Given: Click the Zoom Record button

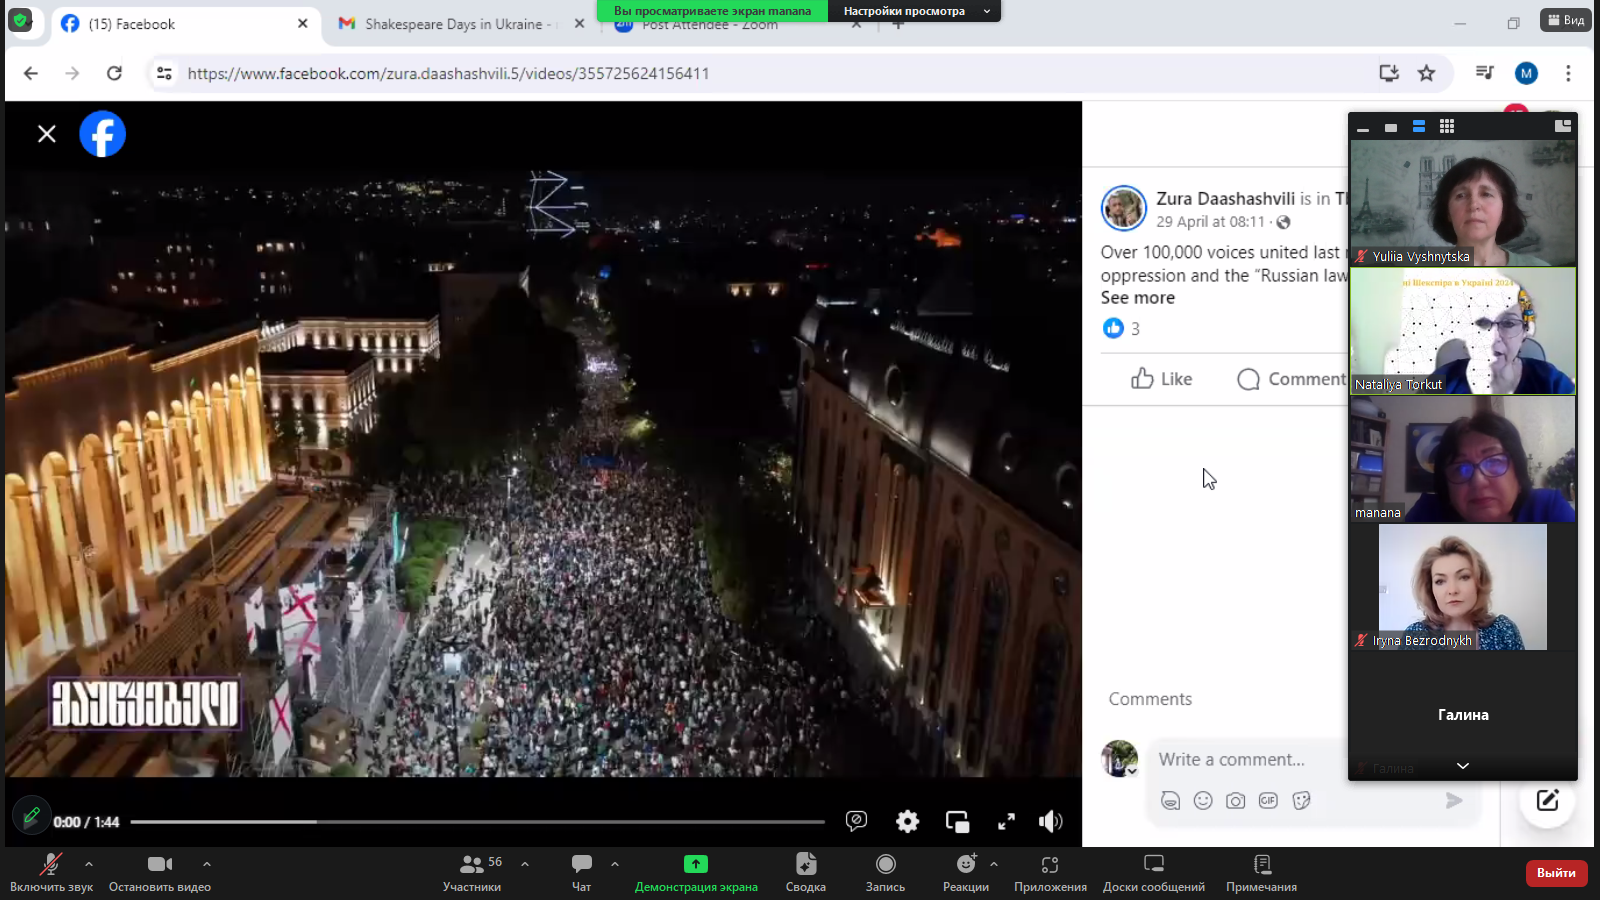Looking at the screenshot, I should [x=885, y=871].
